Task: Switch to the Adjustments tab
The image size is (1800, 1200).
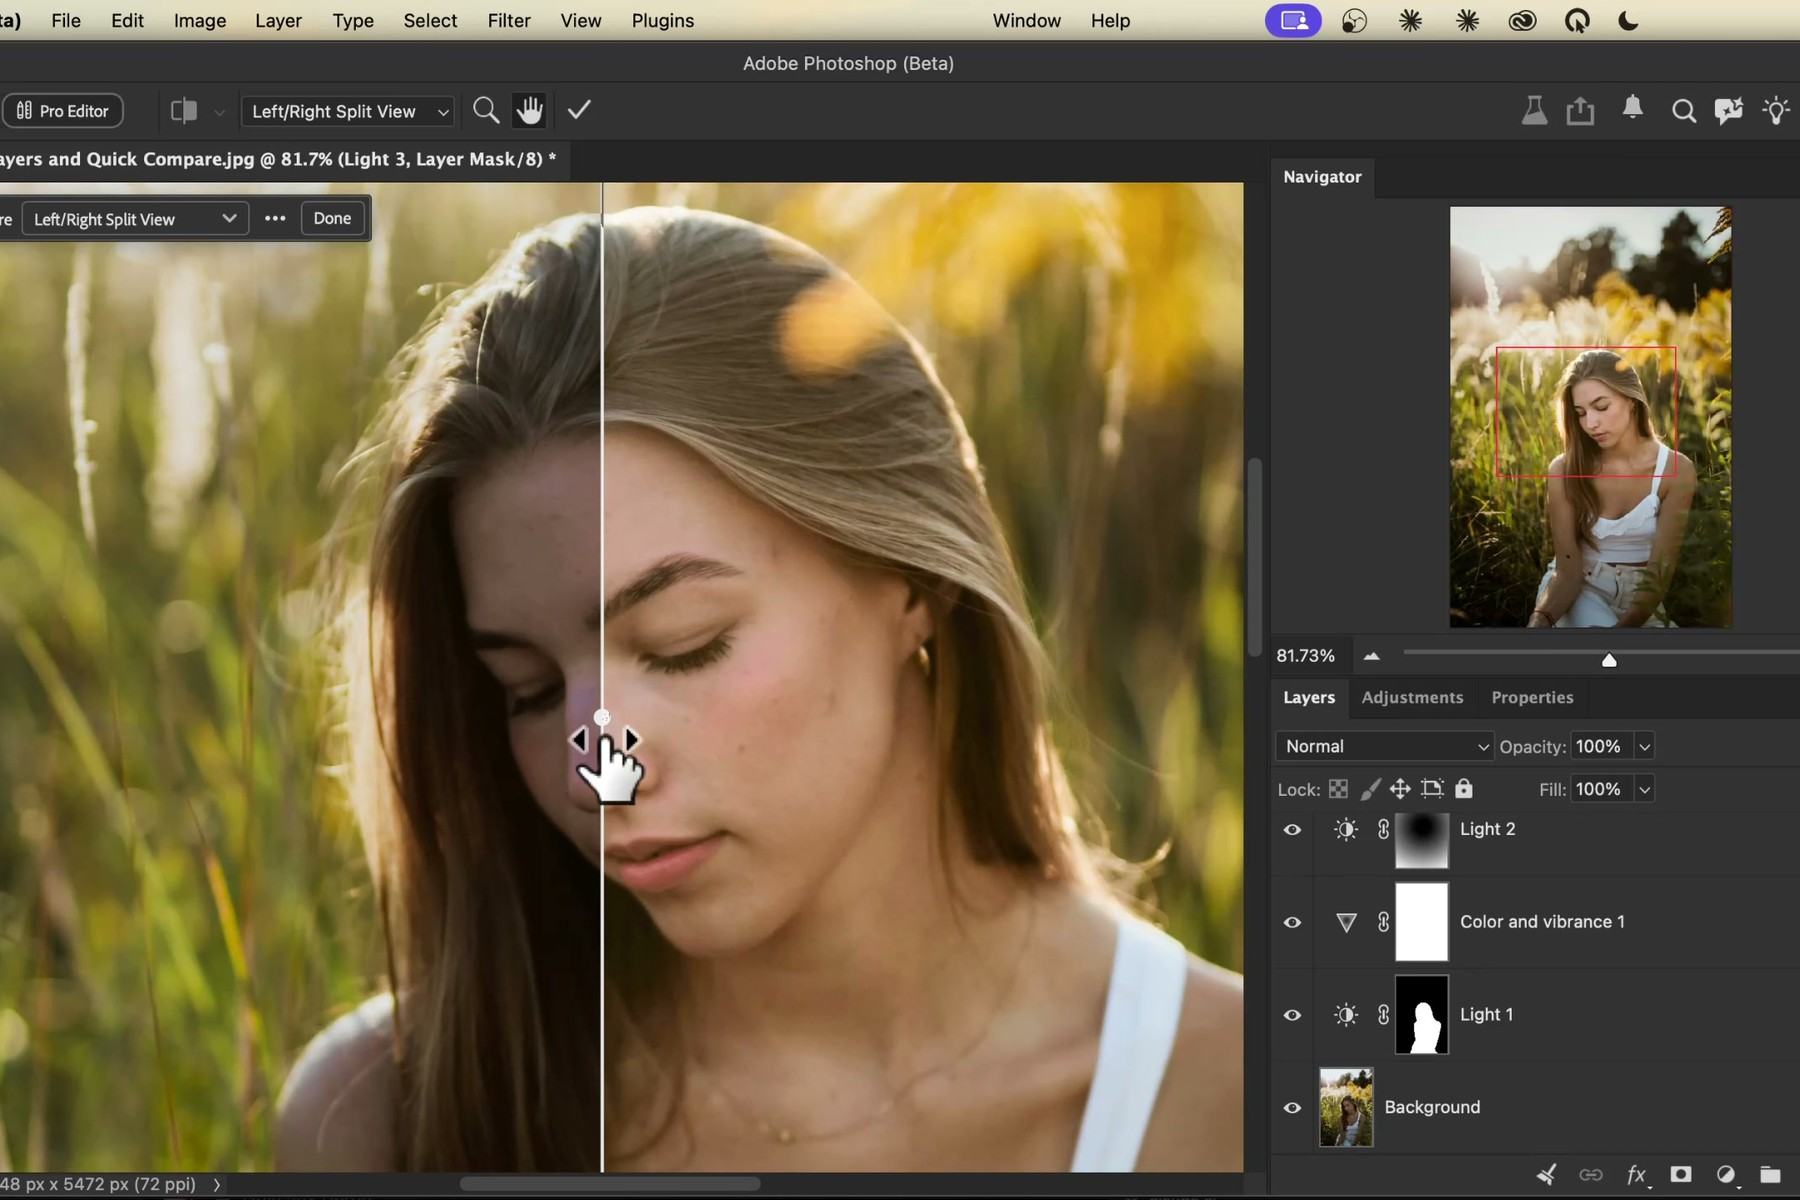Action: (1412, 697)
